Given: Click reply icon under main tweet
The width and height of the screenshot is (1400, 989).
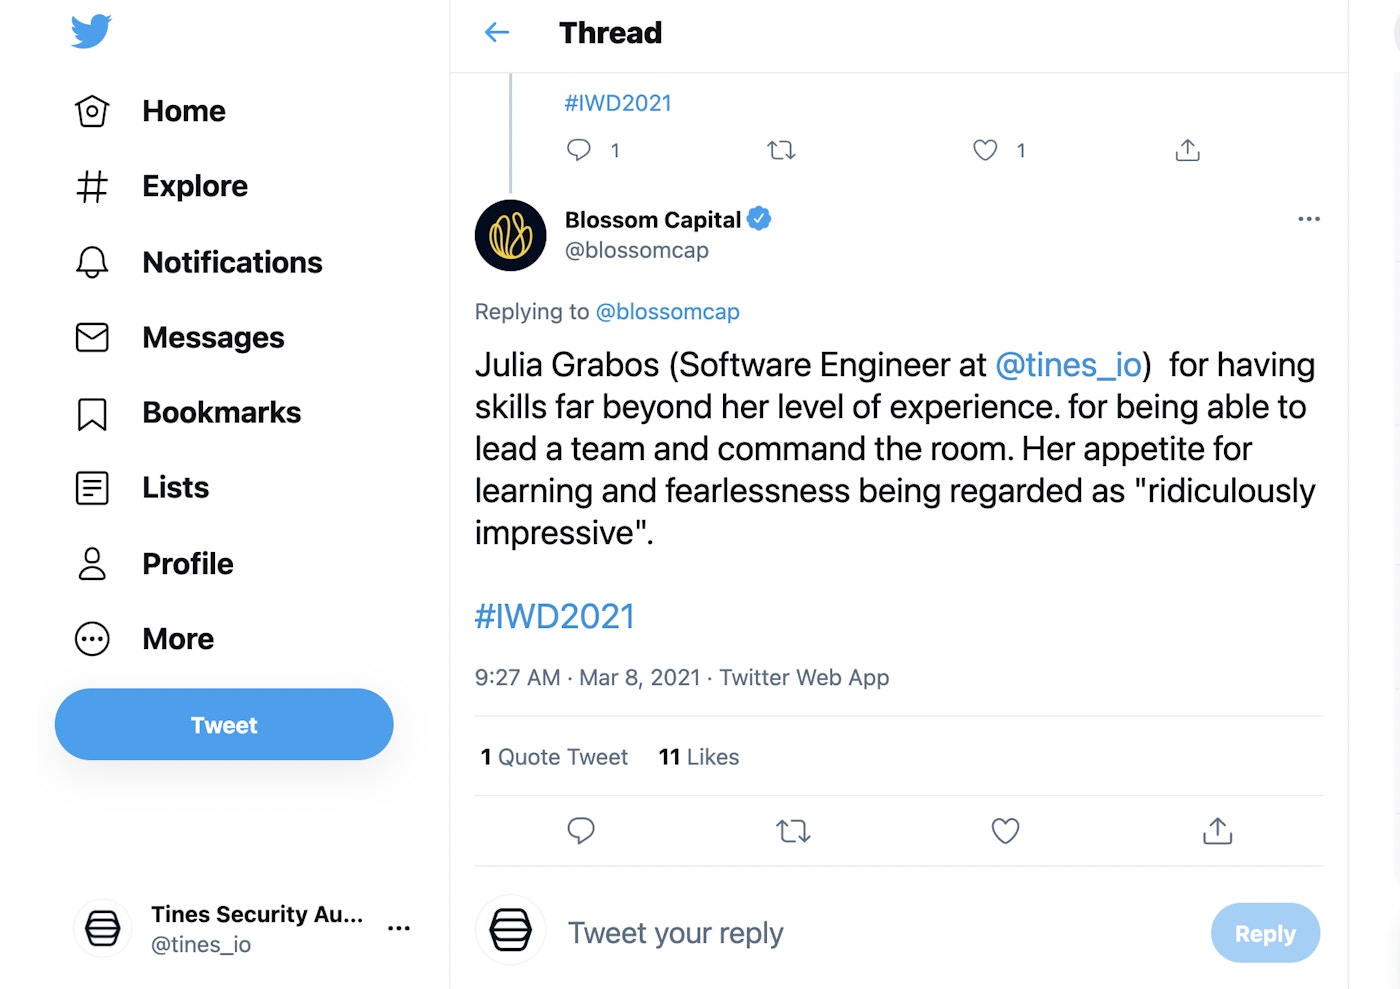Looking at the screenshot, I should pyautogui.click(x=581, y=831).
